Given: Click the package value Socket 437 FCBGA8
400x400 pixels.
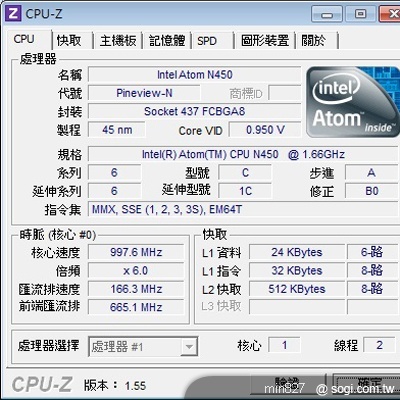Looking at the screenshot, I should point(195,111).
